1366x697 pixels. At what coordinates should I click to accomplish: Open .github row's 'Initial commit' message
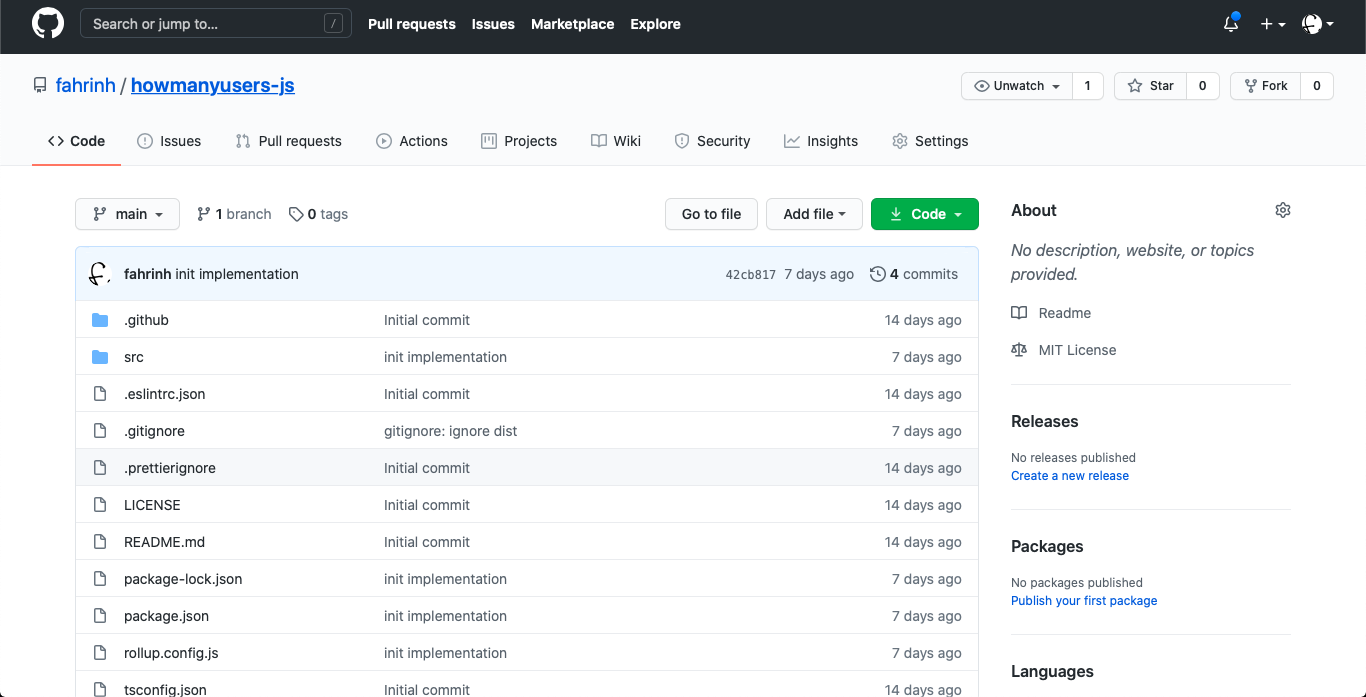pos(427,320)
